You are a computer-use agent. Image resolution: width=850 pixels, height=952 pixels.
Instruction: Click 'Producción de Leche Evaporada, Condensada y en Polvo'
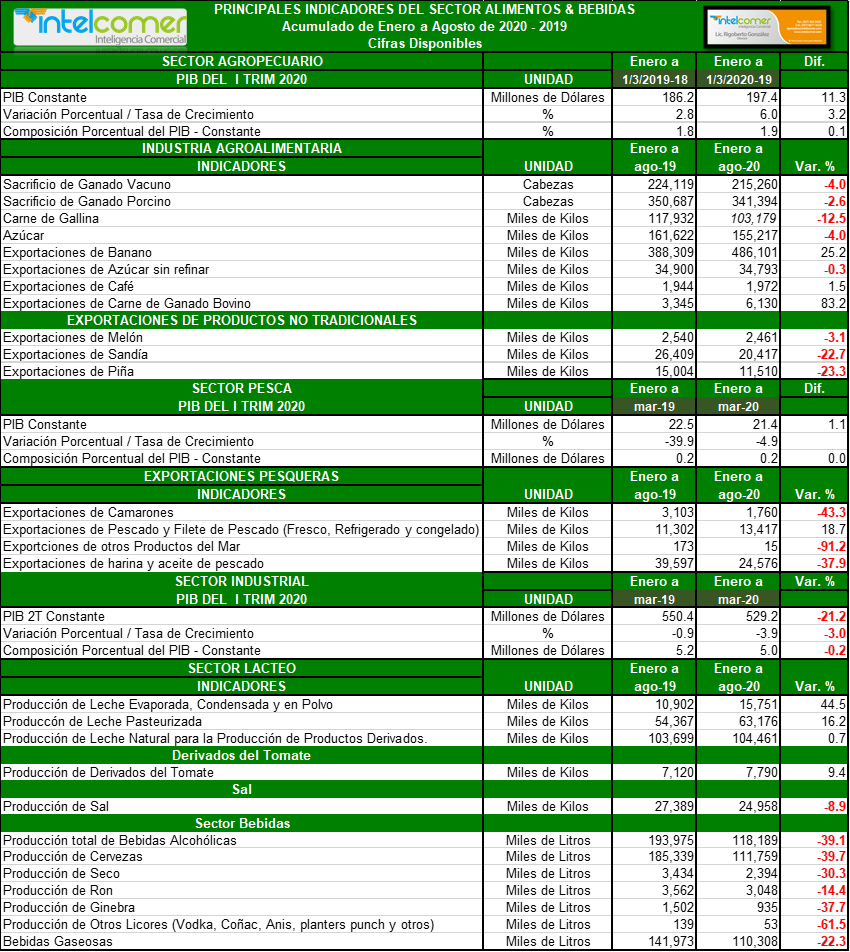pyautogui.click(x=168, y=704)
